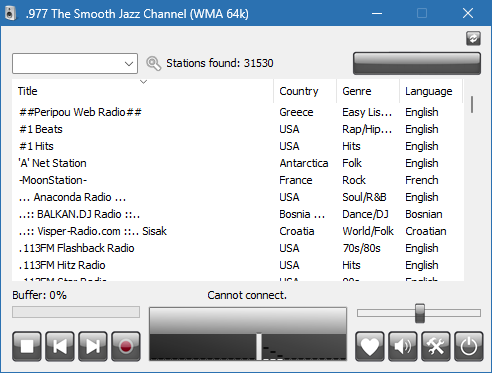Click the Greece country cell
492x373 pixels.
296,112
